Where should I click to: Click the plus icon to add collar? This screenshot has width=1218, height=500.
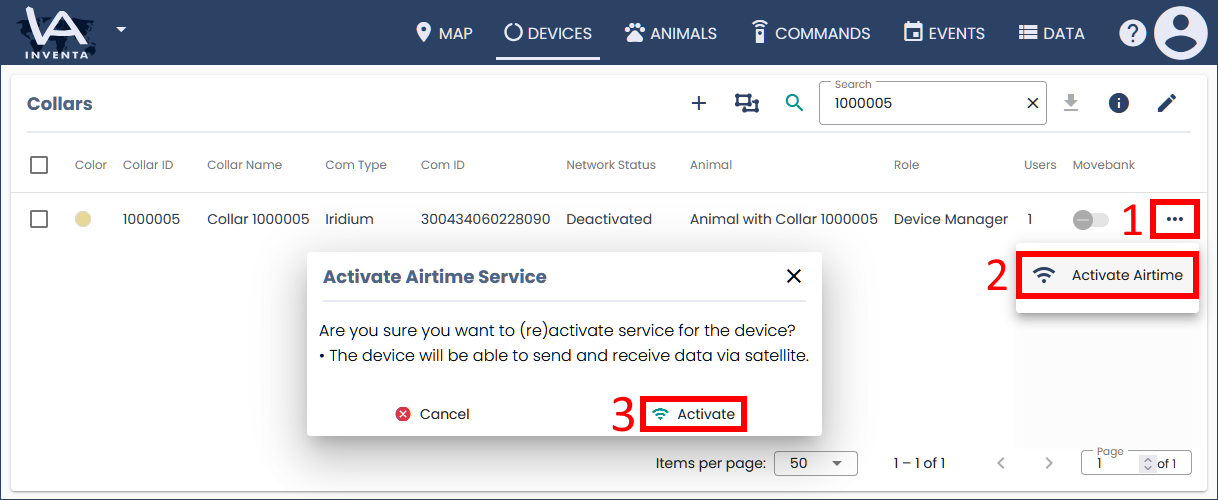point(699,103)
